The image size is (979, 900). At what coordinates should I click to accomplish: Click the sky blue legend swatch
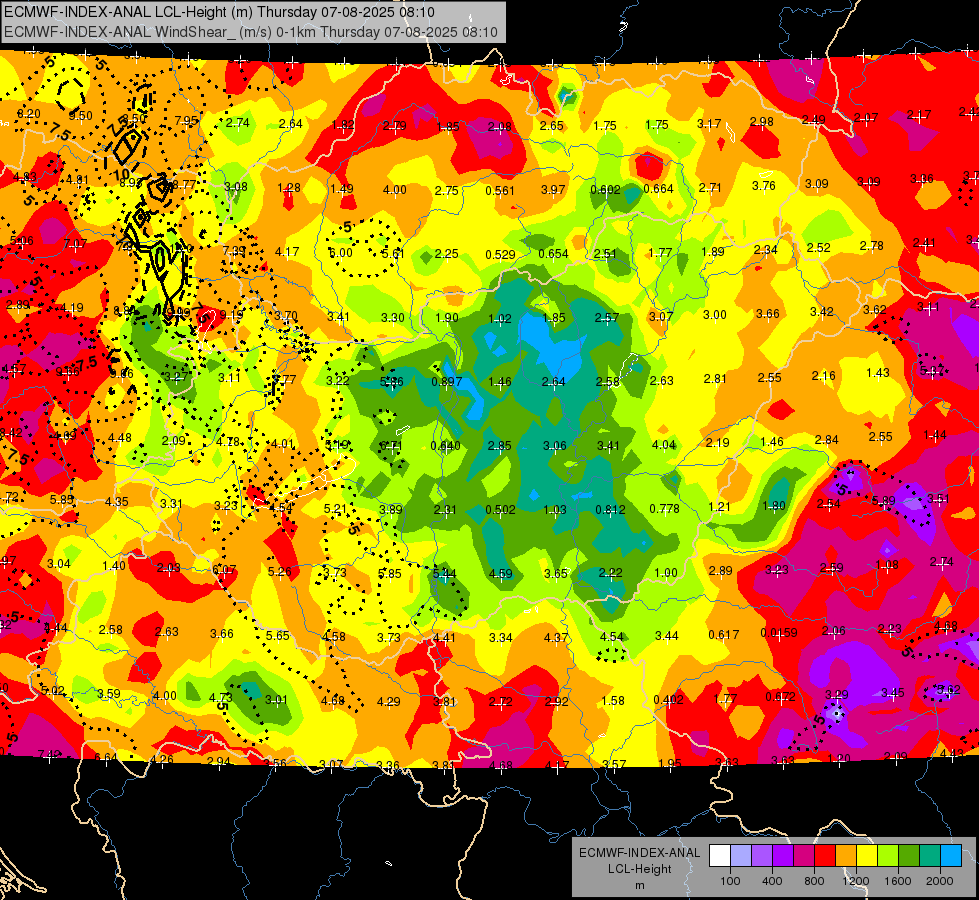(x=951, y=856)
